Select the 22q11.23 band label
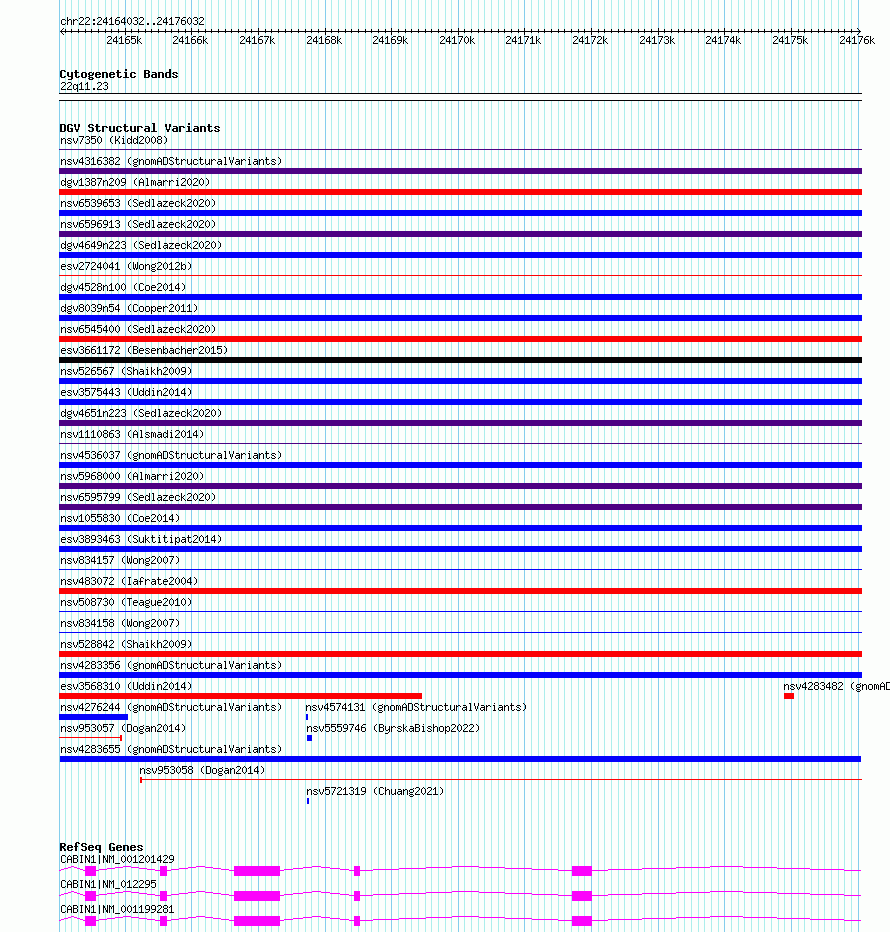The image size is (890, 932). tap(84, 87)
